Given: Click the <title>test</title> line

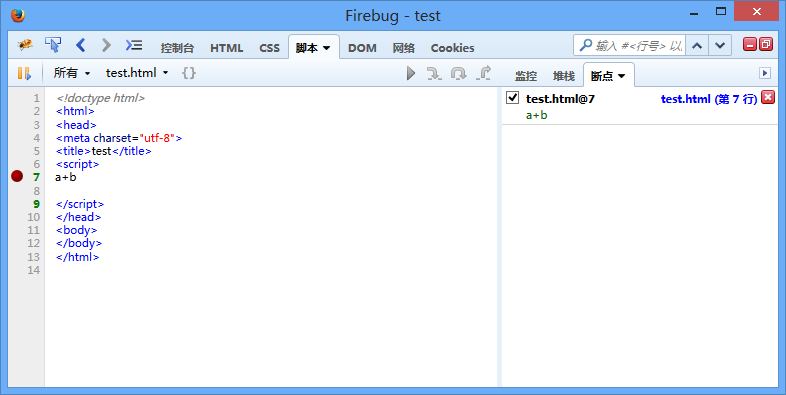Looking at the screenshot, I should coord(103,151).
